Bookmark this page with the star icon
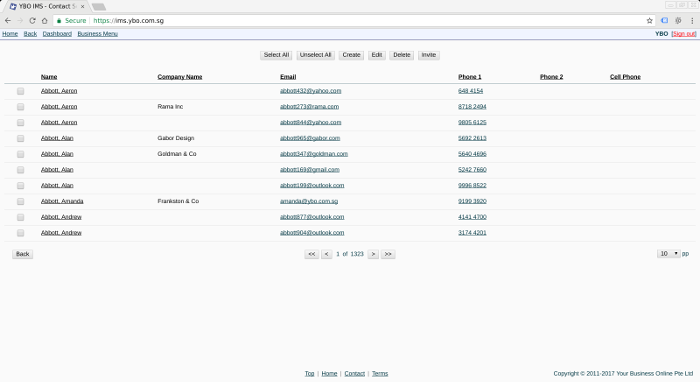Screen dimensions: 700x382 pyautogui.click(x=650, y=21)
